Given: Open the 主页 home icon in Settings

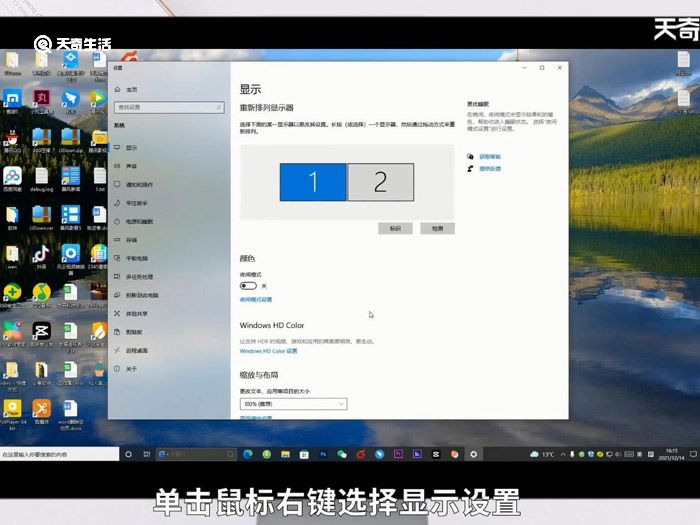Looking at the screenshot, I should pos(117,89).
